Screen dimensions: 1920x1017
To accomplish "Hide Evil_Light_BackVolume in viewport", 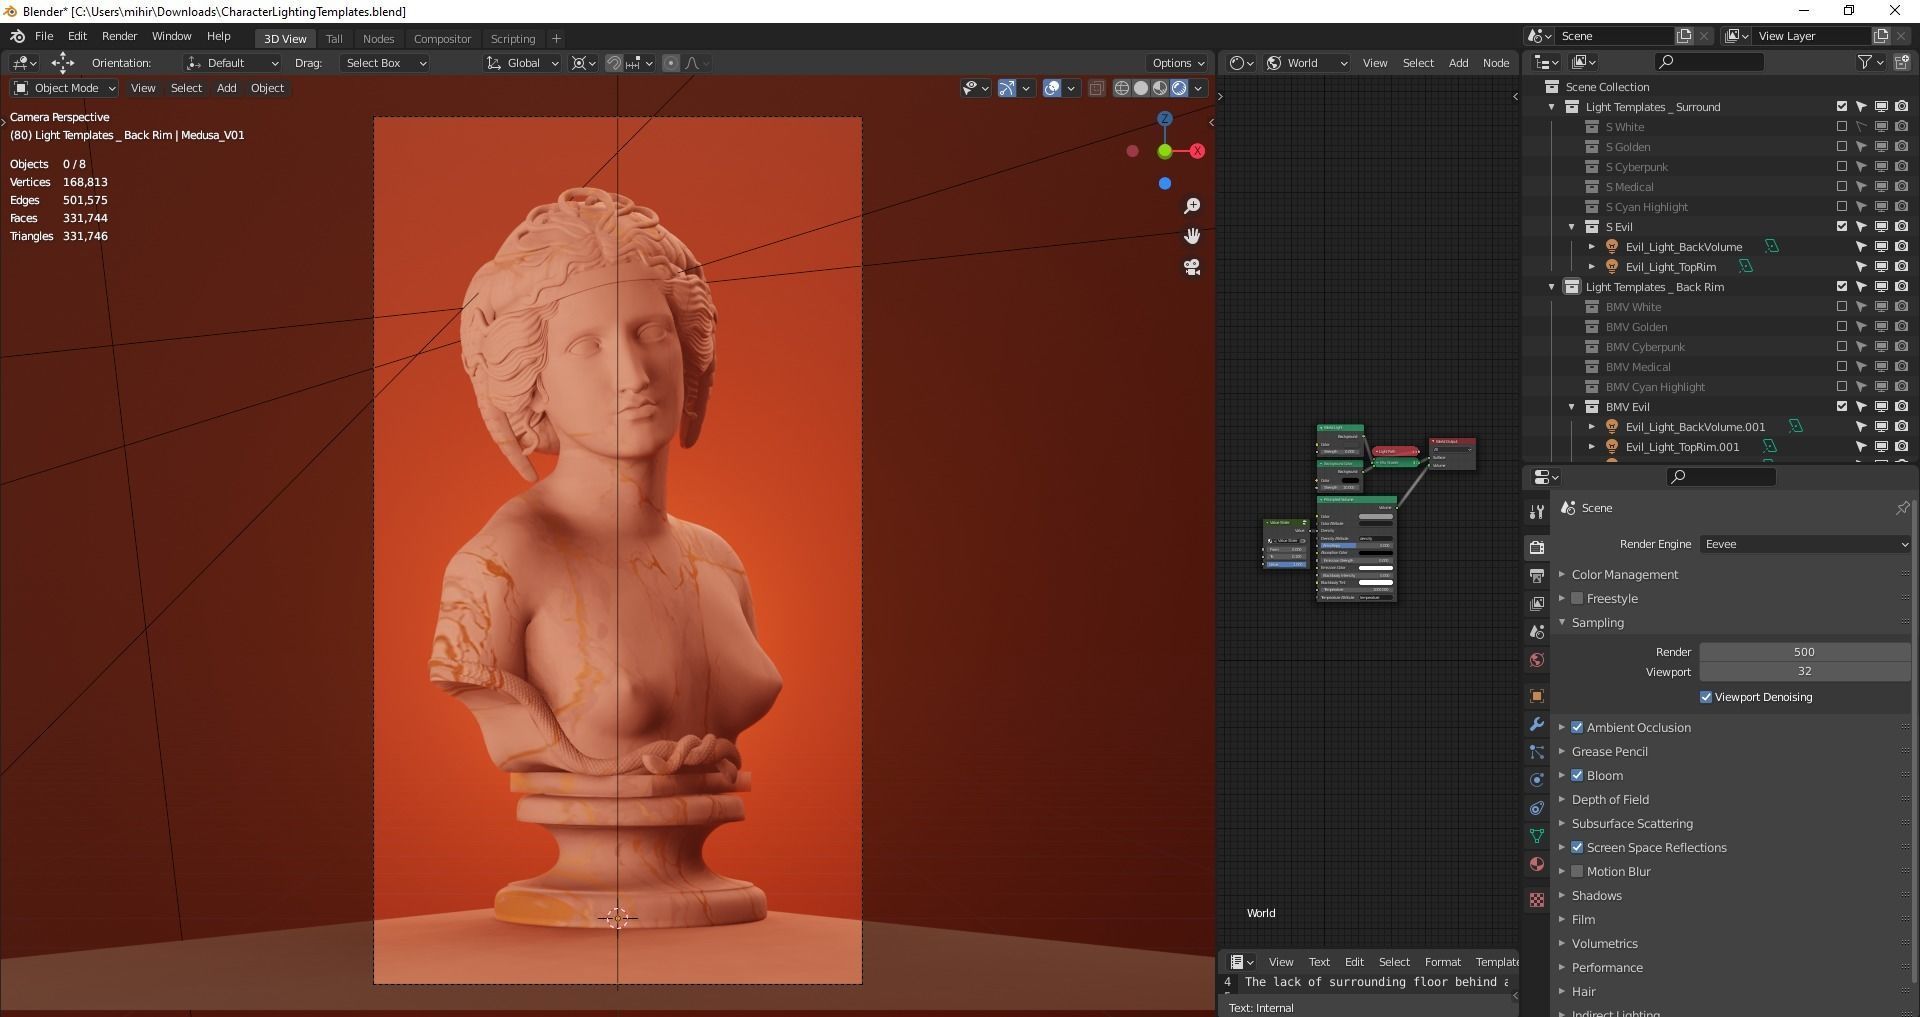I will (1881, 247).
